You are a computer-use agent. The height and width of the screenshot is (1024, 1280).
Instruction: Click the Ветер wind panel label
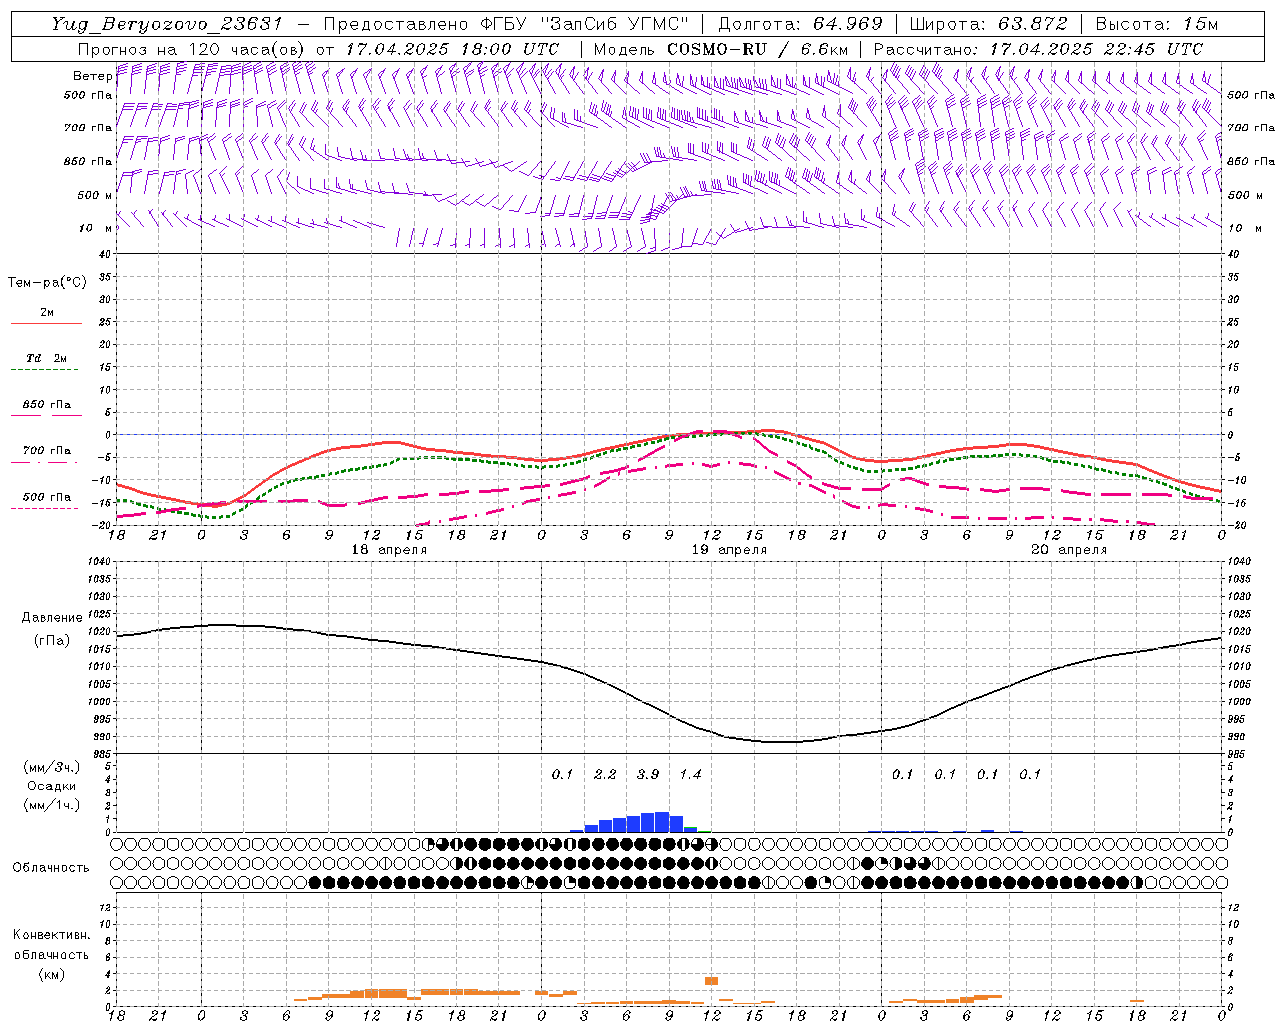[93, 76]
